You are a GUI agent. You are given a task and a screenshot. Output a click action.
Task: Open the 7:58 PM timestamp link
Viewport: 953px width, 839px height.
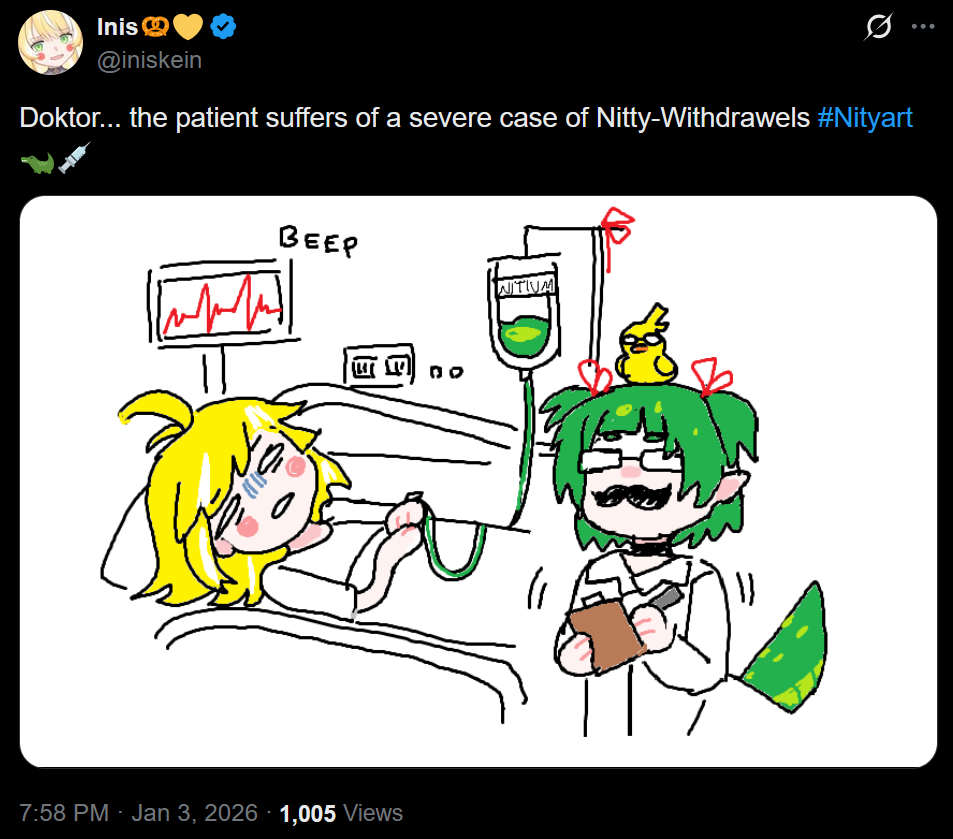pos(64,813)
